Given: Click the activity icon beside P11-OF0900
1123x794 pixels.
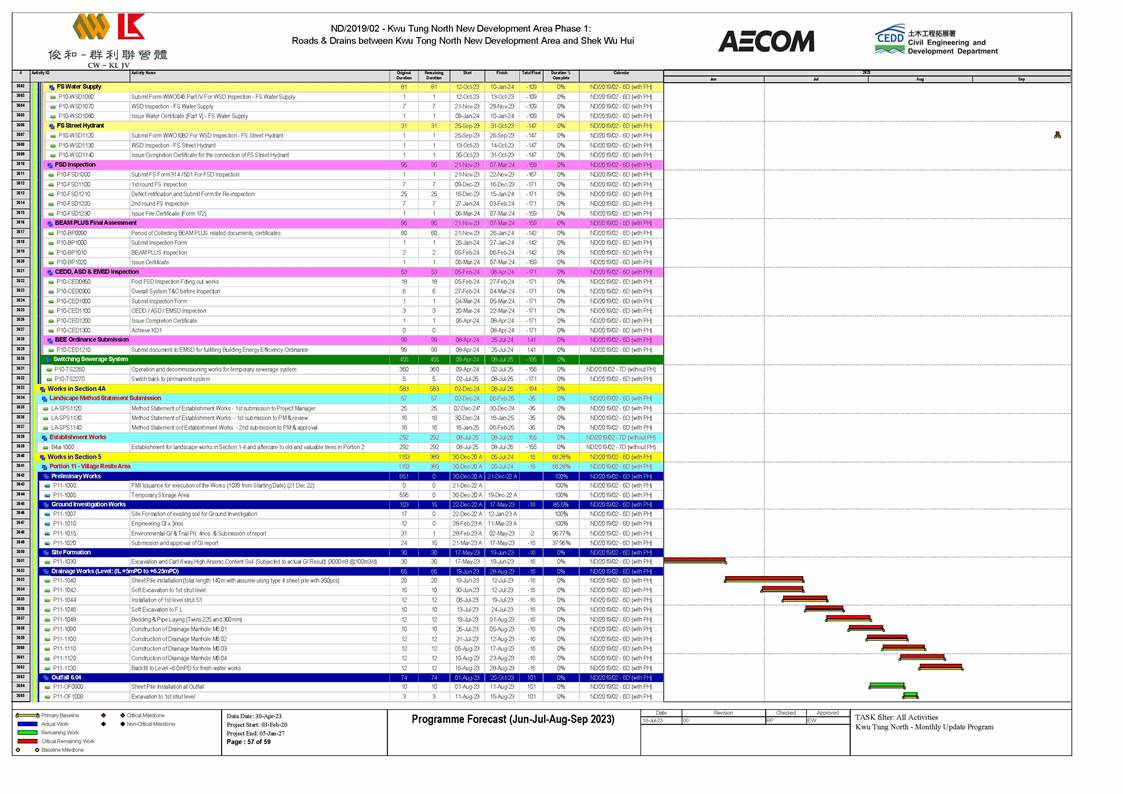Looking at the screenshot, I should [48, 687].
